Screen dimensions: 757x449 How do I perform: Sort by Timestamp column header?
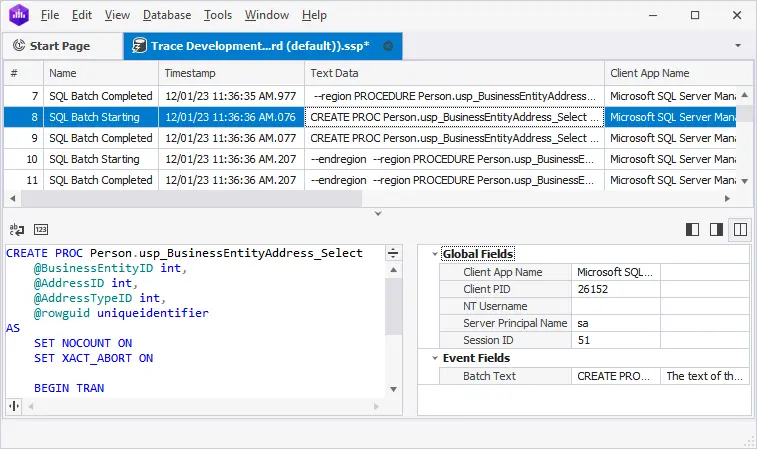click(x=230, y=73)
